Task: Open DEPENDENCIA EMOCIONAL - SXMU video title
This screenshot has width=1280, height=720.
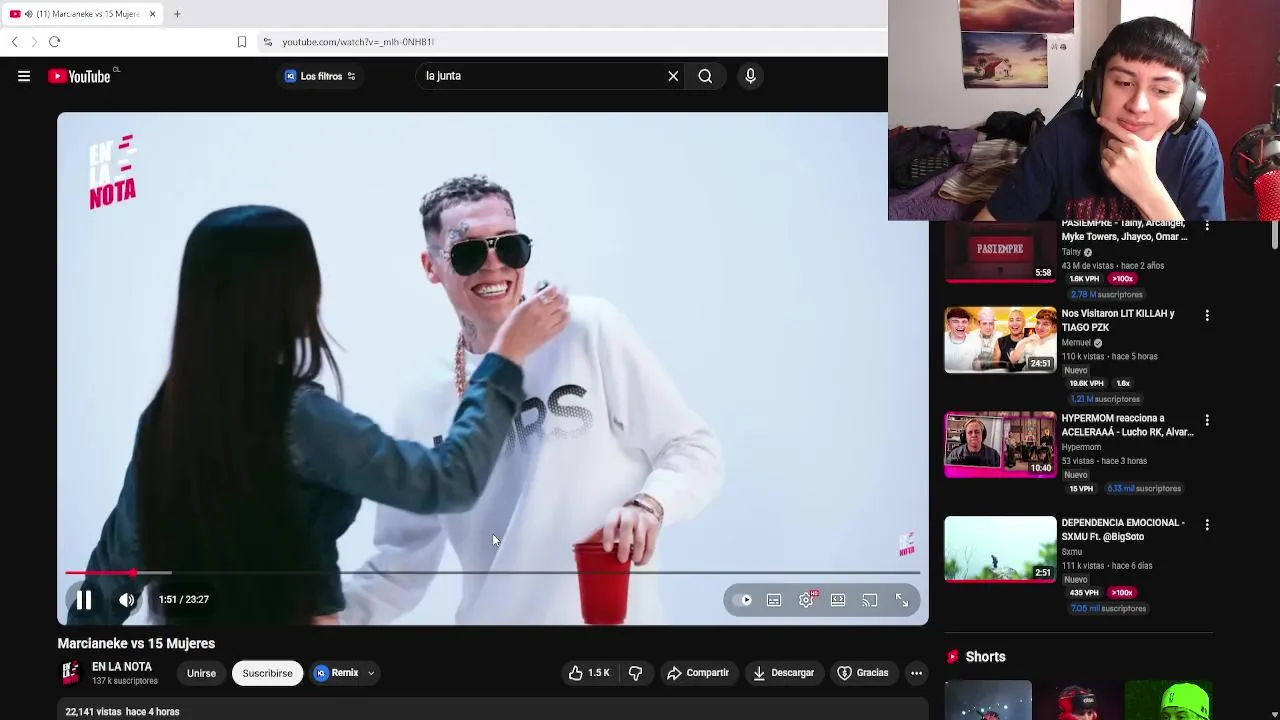Action: (1123, 529)
